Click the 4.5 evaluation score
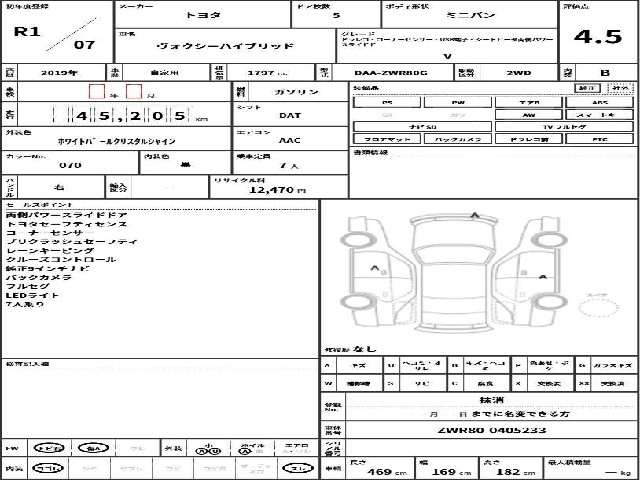640x480 pixels. point(598,37)
